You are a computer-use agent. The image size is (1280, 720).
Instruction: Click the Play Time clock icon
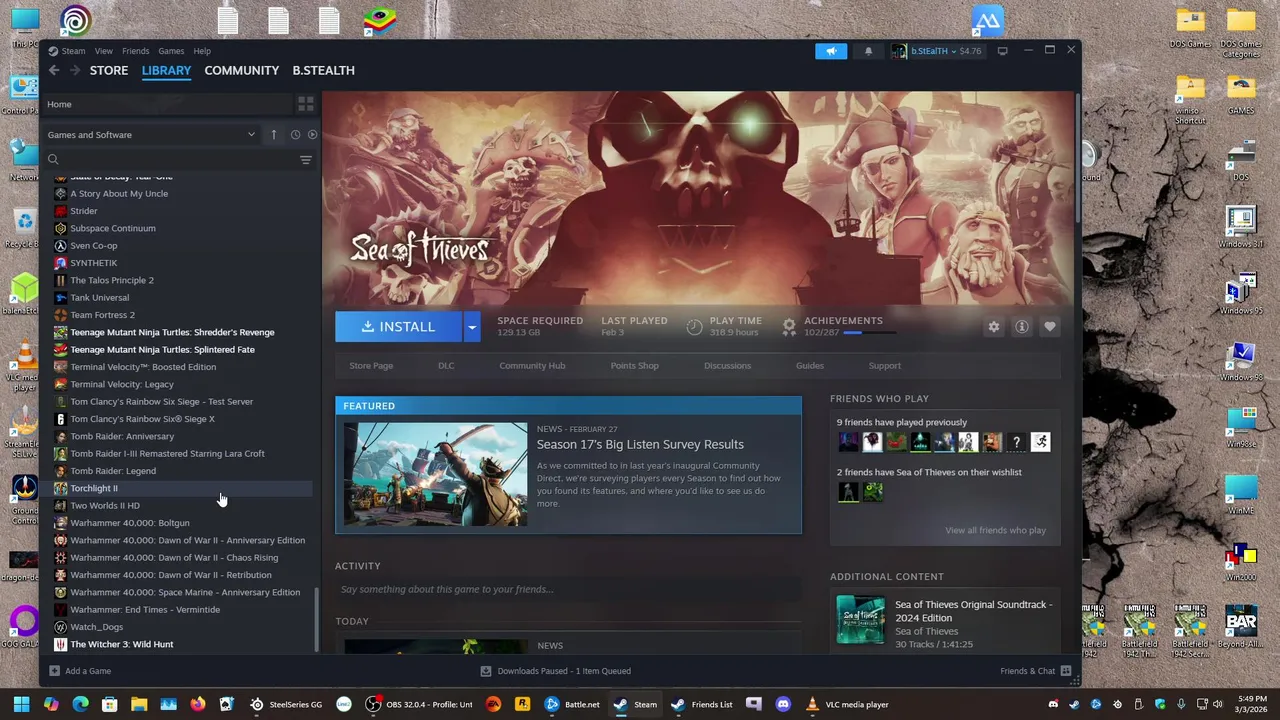tap(694, 327)
